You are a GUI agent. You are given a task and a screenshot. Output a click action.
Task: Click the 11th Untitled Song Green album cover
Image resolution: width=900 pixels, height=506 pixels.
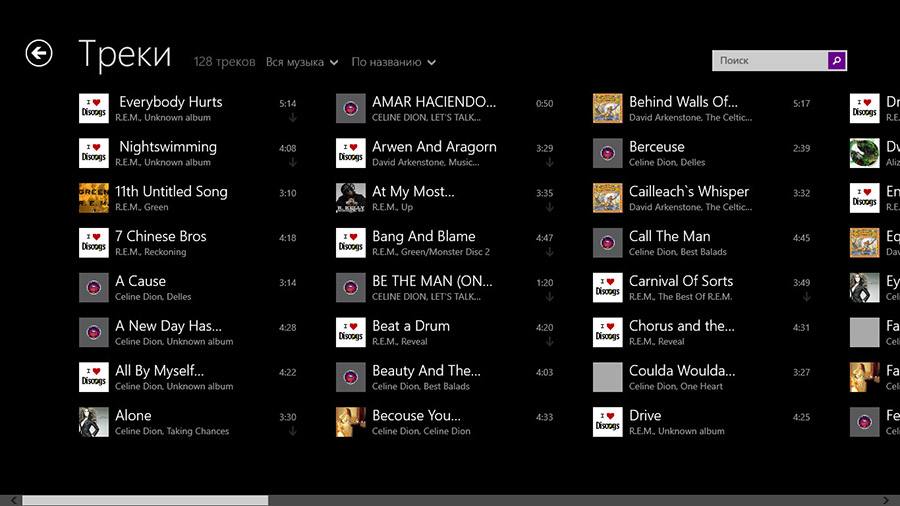[94, 198]
